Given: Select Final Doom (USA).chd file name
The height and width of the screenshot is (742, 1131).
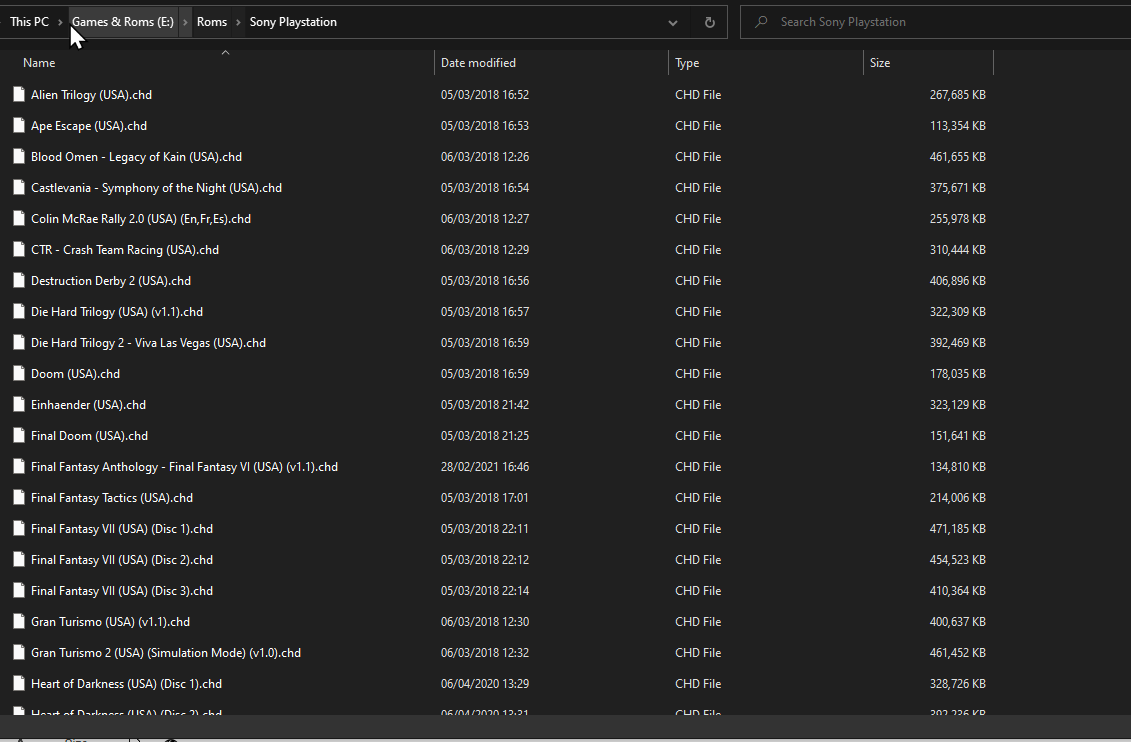Looking at the screenshot, I should click(x=89, y=436).
